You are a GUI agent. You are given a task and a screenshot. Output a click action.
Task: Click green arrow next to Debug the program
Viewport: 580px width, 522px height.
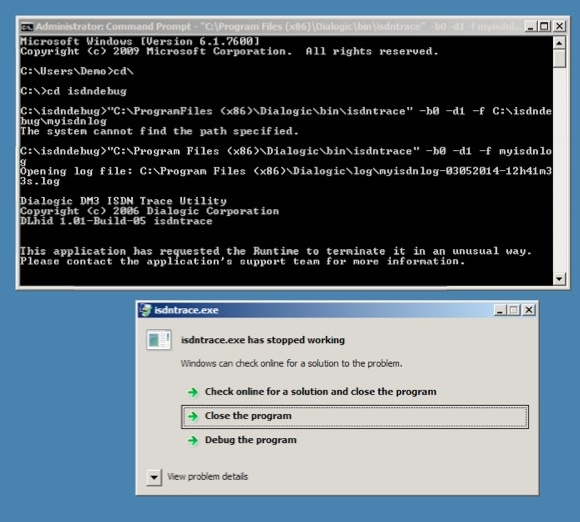193,440
